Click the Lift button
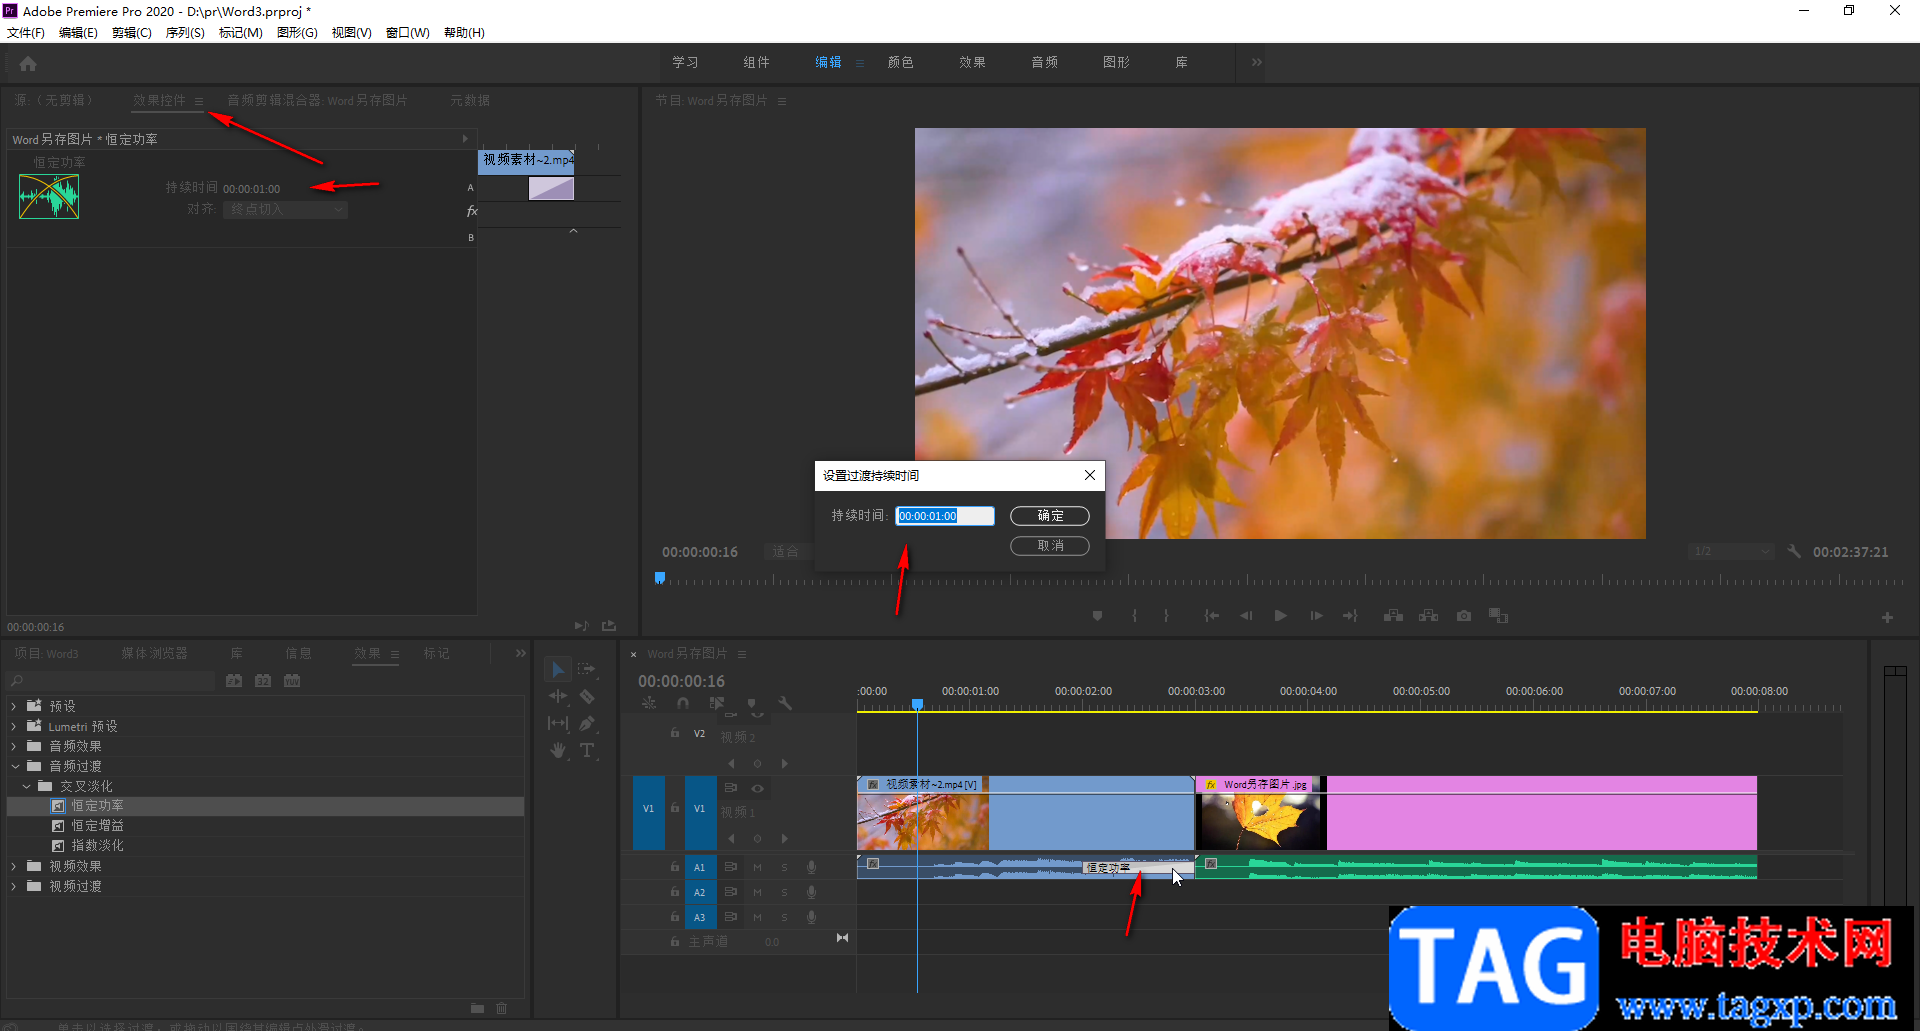 coord(1393,616)
